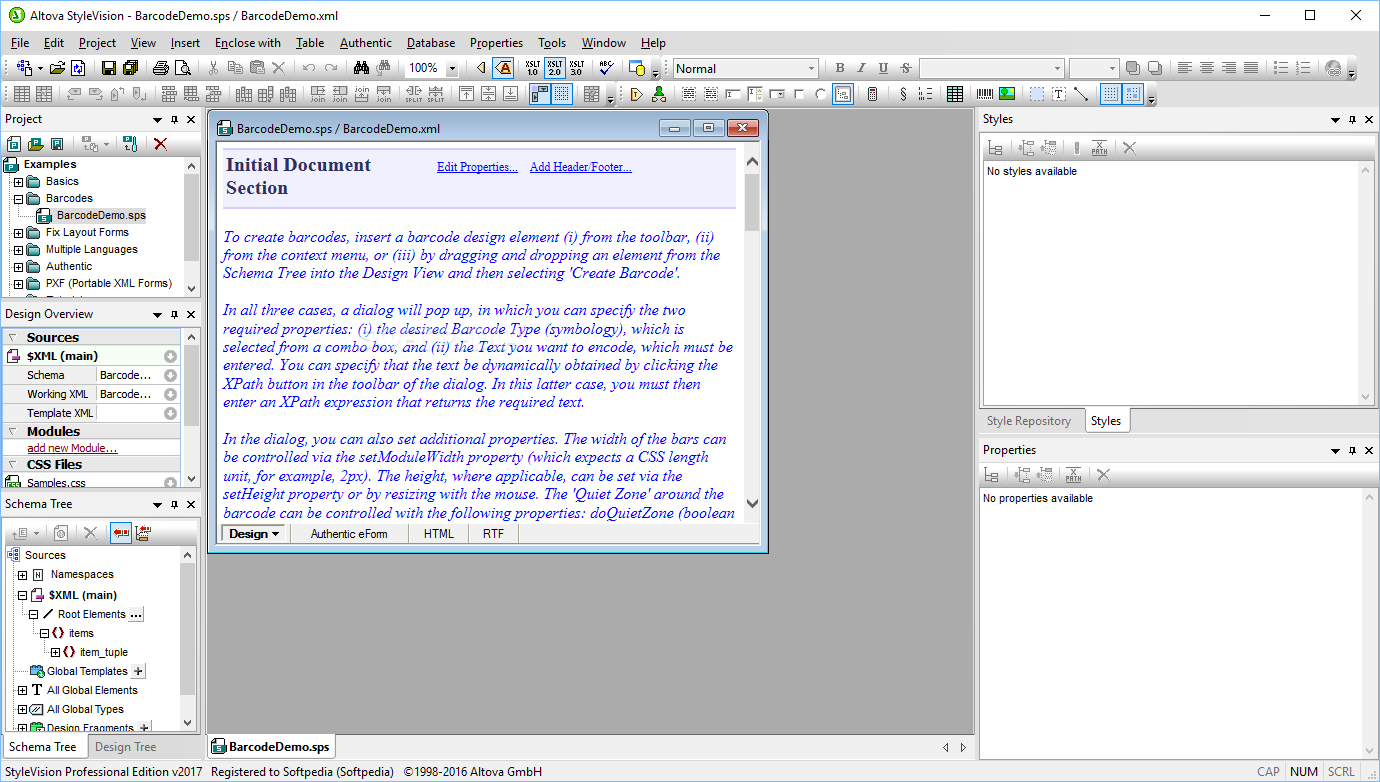This screenshot has height=782, width=1380.
Task: Switch to the Authentic eForm tab
Action: pyautogui.click(x=349, y=534)
